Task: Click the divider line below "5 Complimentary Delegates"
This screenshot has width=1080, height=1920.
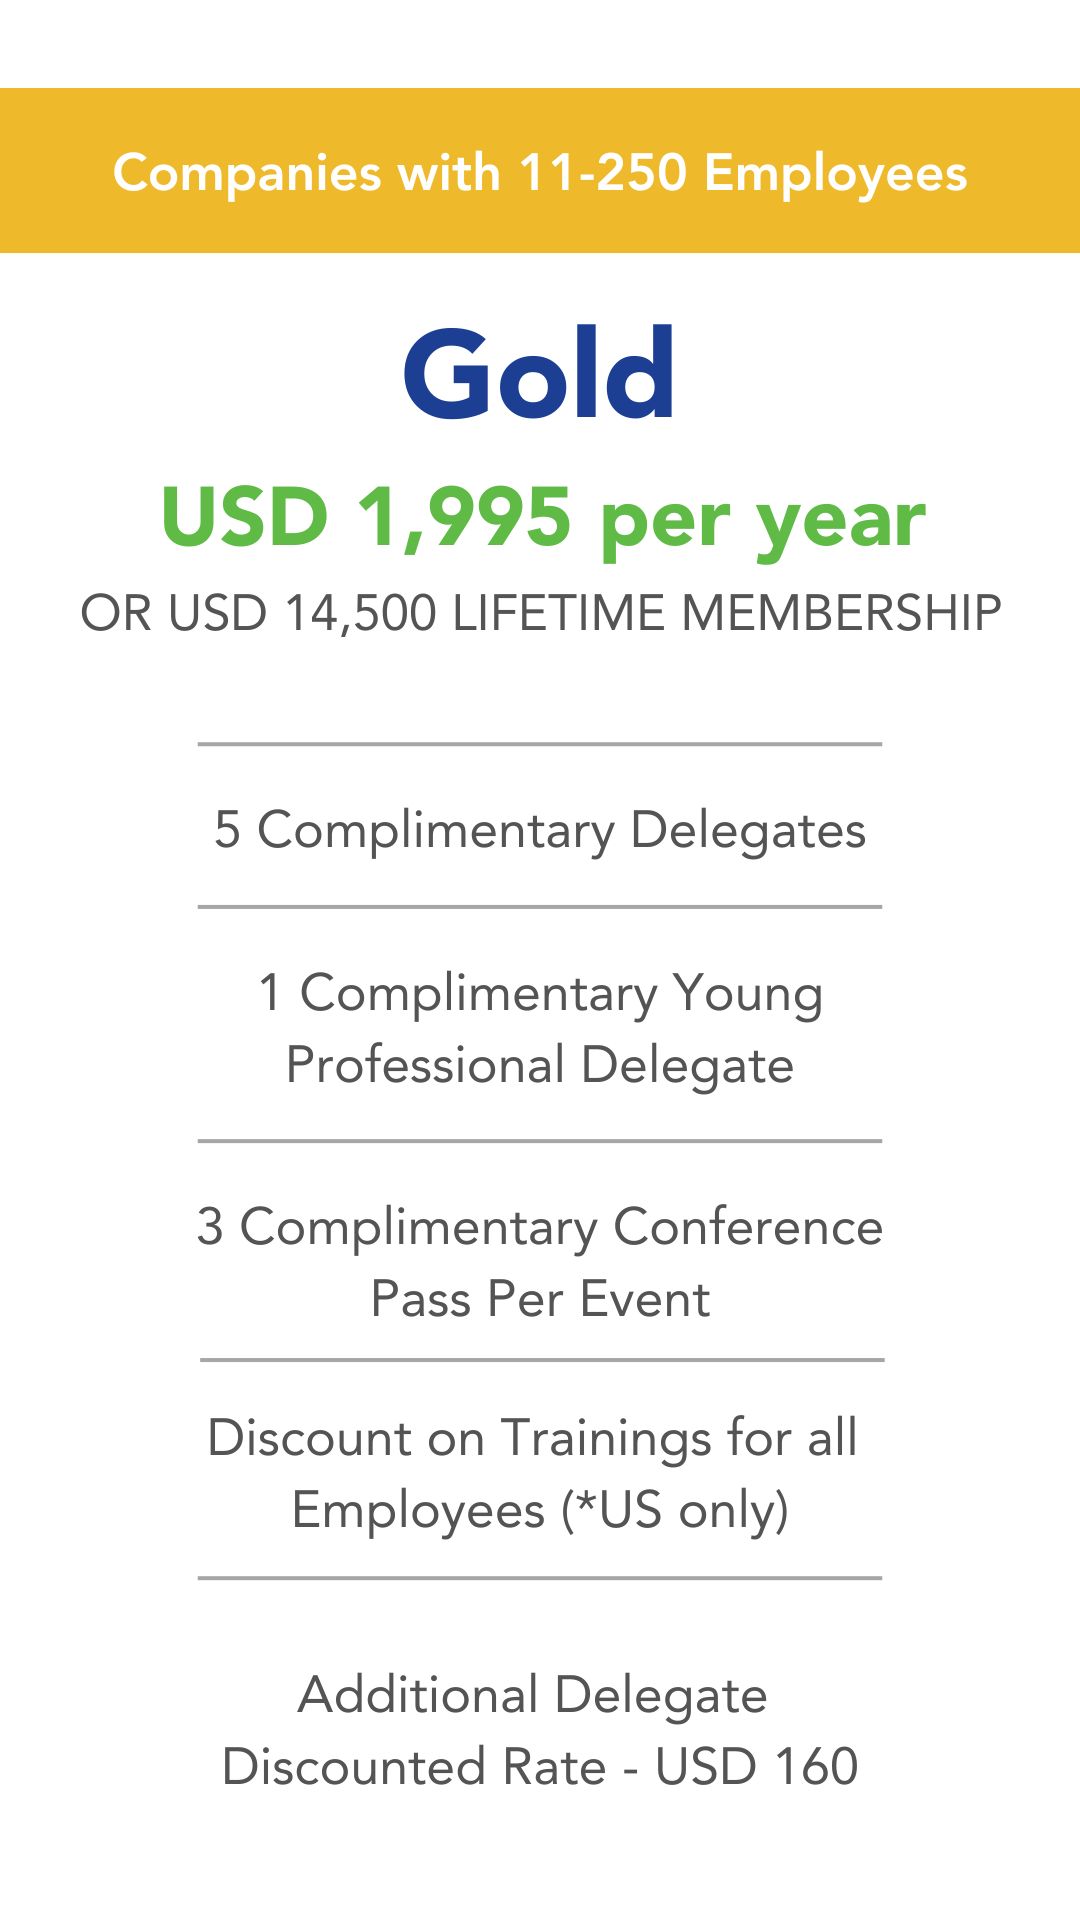Action: (540, 907)
